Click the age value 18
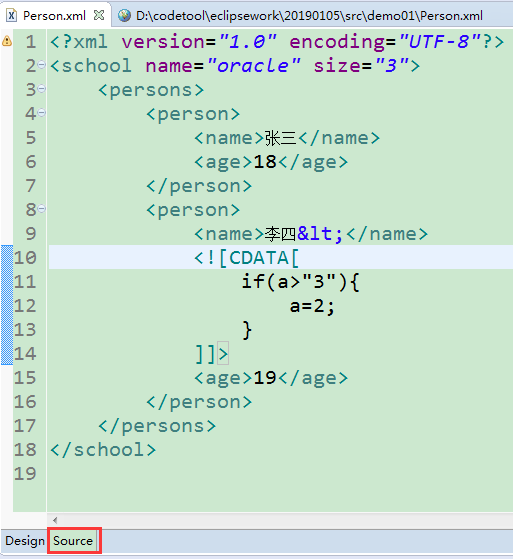Screen dimensions: 513x559 pyautogui.click(x=265, y=162)
